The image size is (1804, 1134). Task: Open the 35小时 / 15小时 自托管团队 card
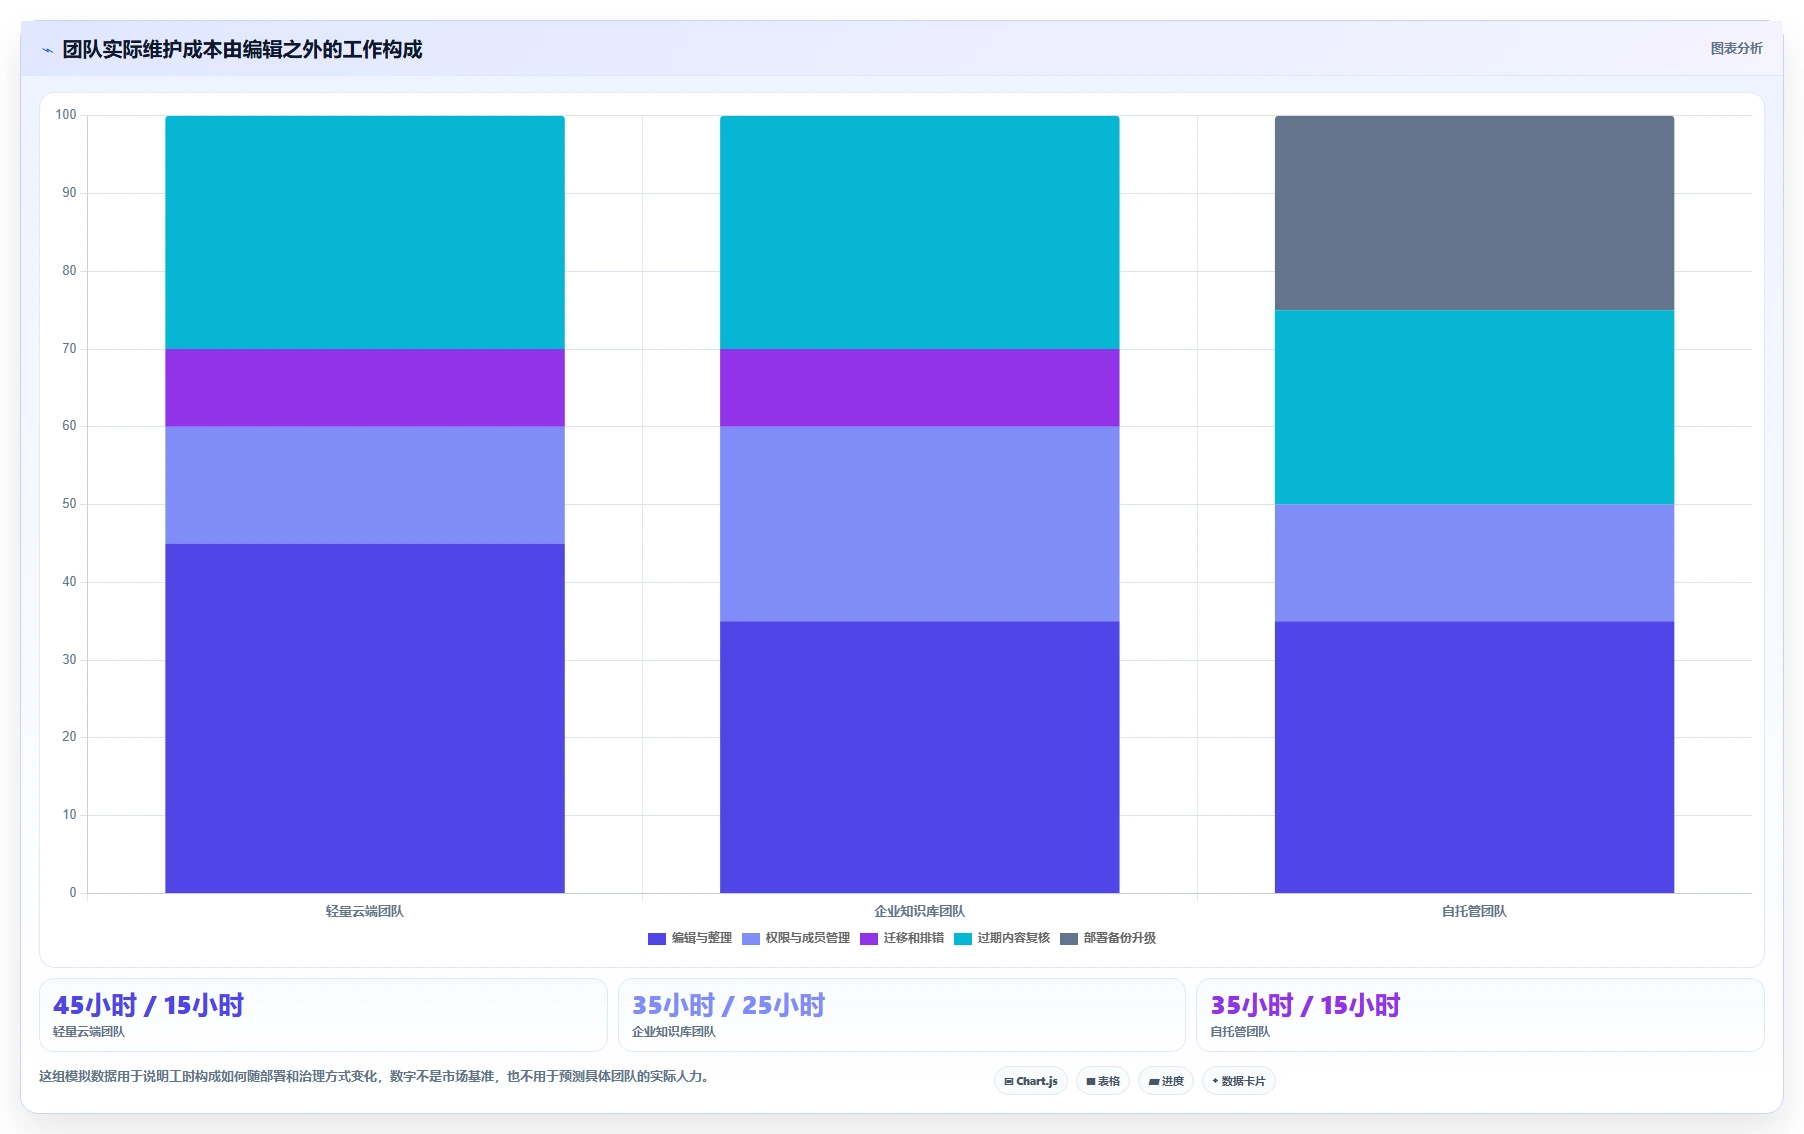(1480, 1015)
